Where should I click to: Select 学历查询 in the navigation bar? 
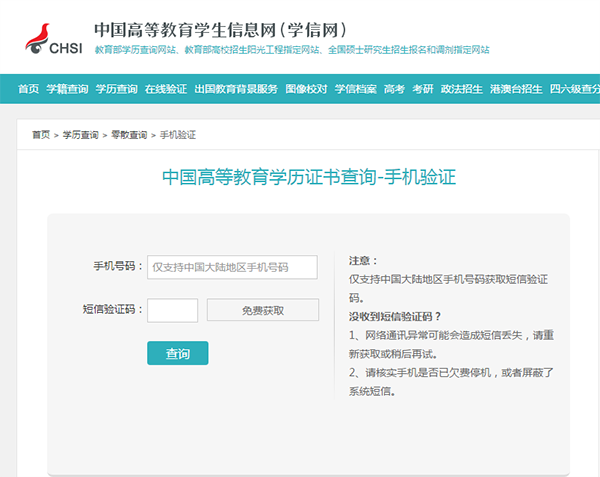pyautogui.click(x=117, y=89)
